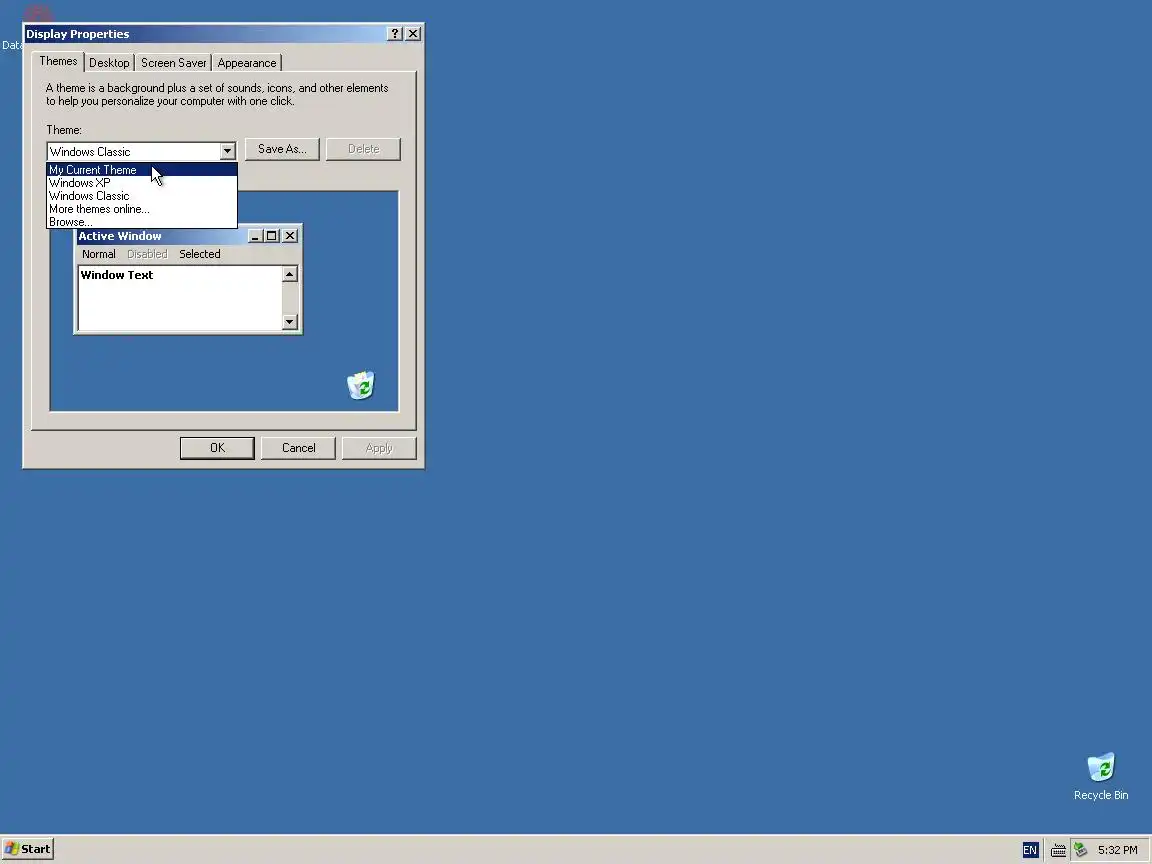Screen dimensions: 1152x864
Task: Select the Recycle Bin desktop icon
Action: (x=1101, y=776)
